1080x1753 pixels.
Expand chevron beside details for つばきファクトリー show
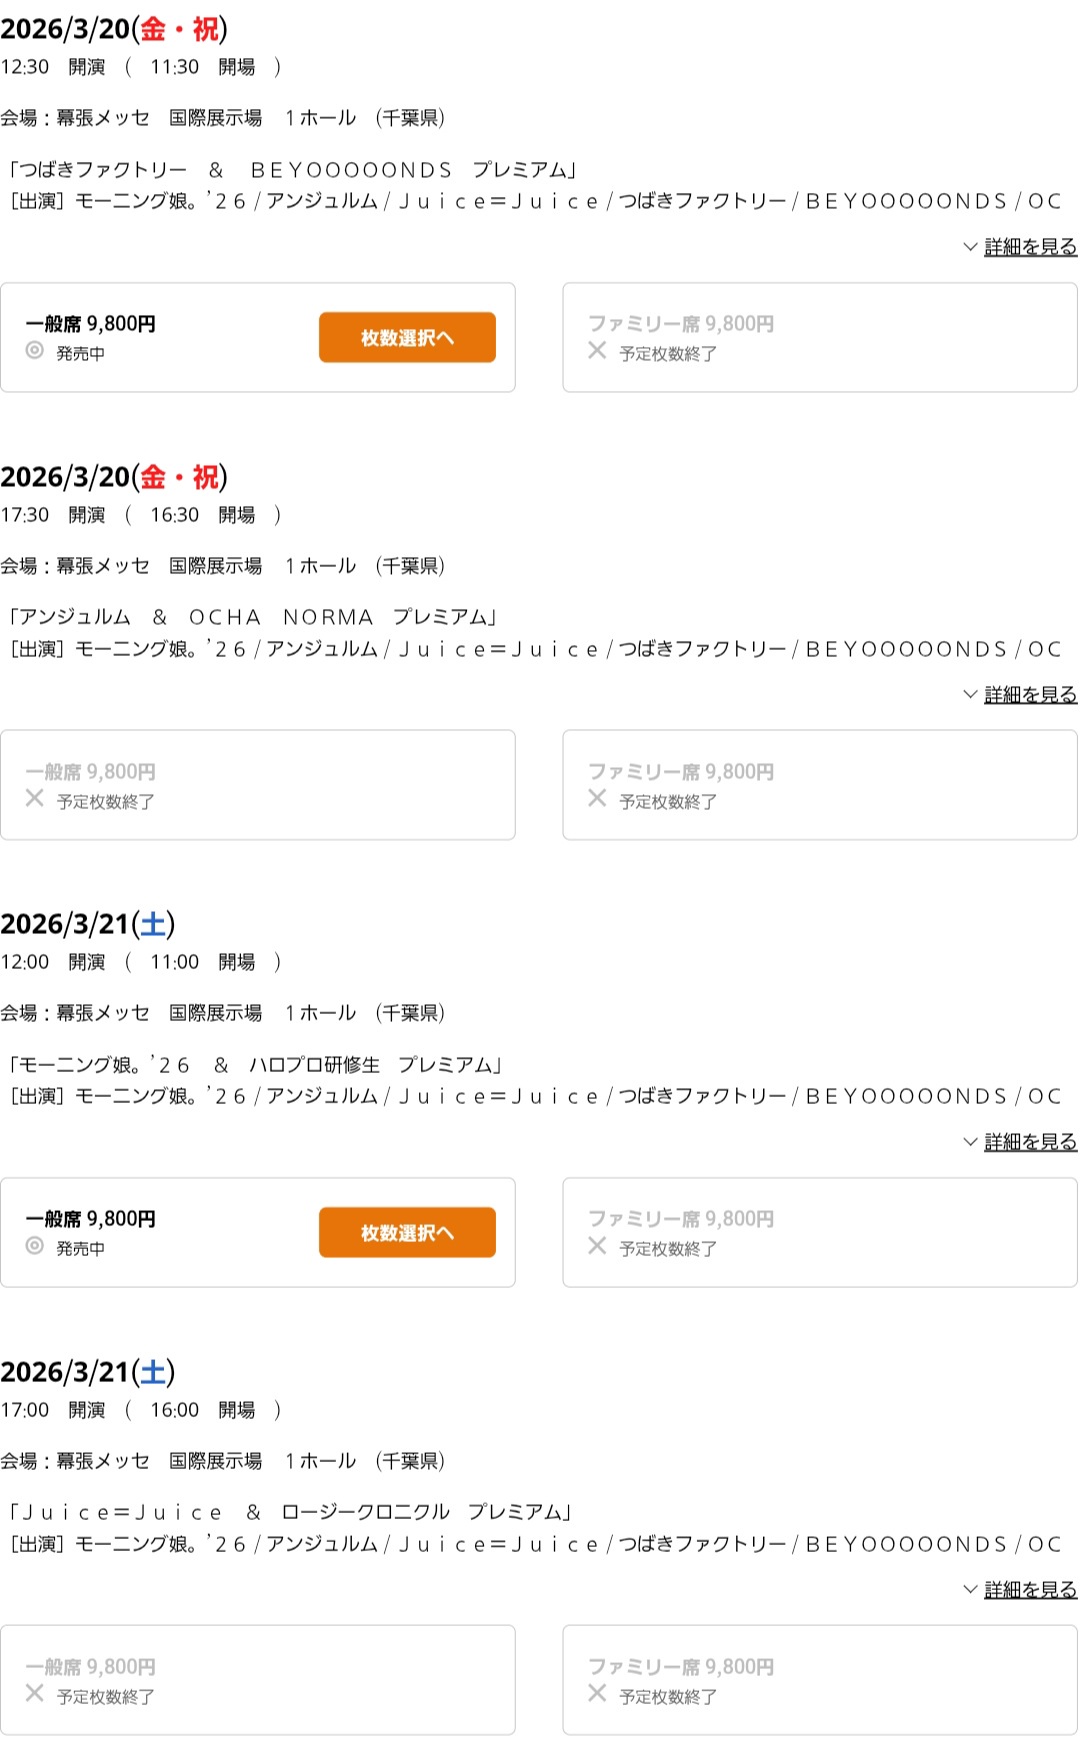[x=970, y=246]
